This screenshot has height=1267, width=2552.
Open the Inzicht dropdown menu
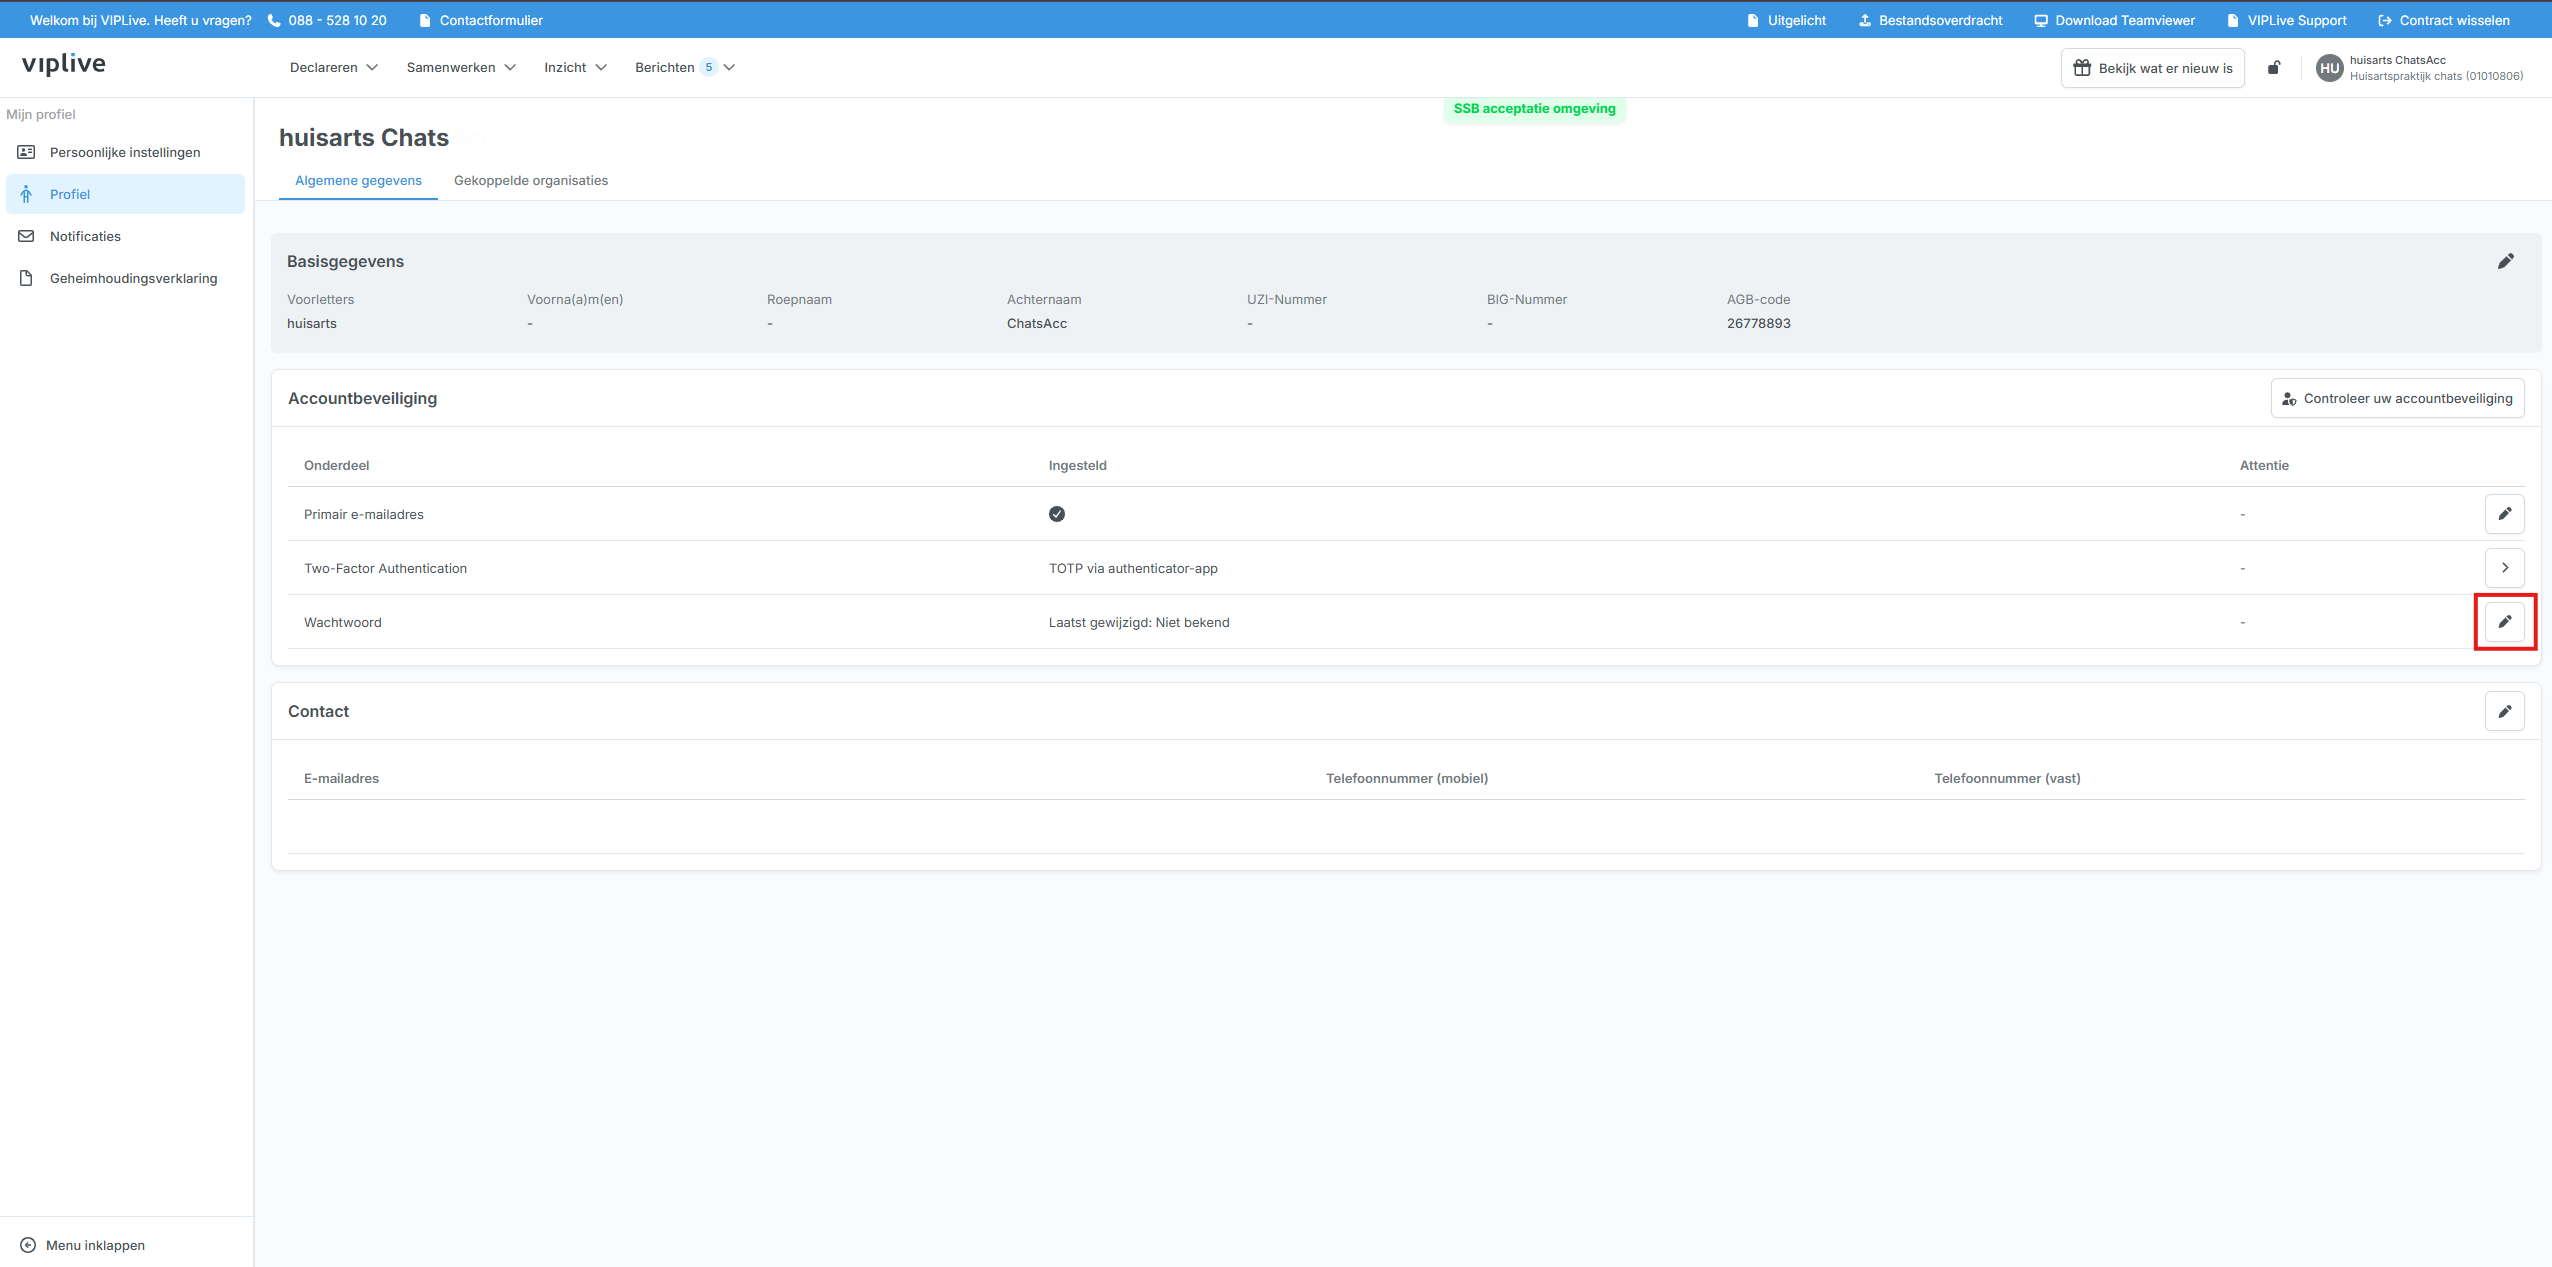(x=575, y=67)
